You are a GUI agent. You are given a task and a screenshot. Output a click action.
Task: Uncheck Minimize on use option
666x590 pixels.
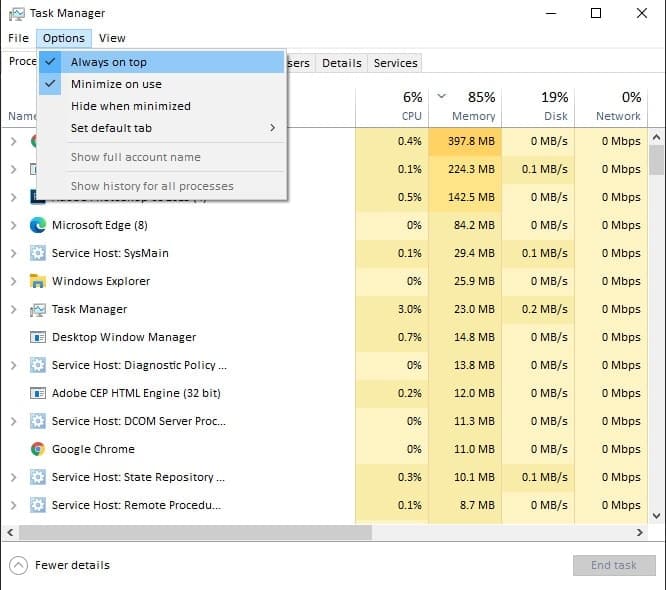tap(162, 84)
